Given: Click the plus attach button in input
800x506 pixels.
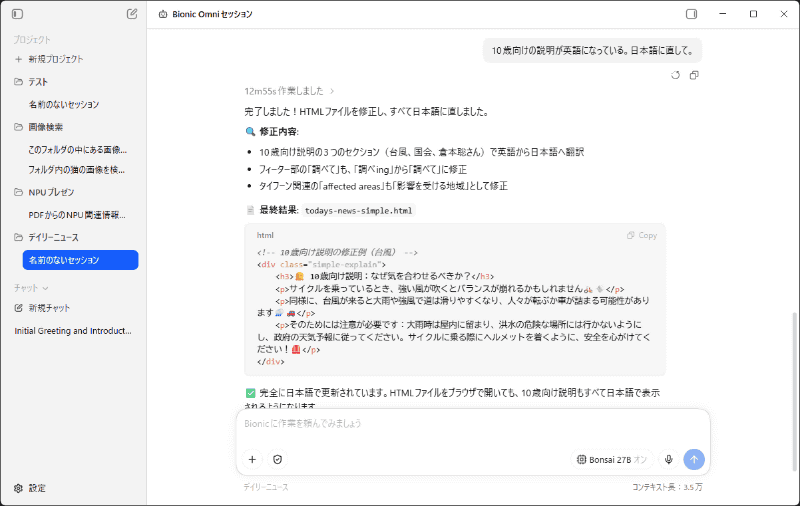Looking at the screenshot, I should [x=252, y=460].
